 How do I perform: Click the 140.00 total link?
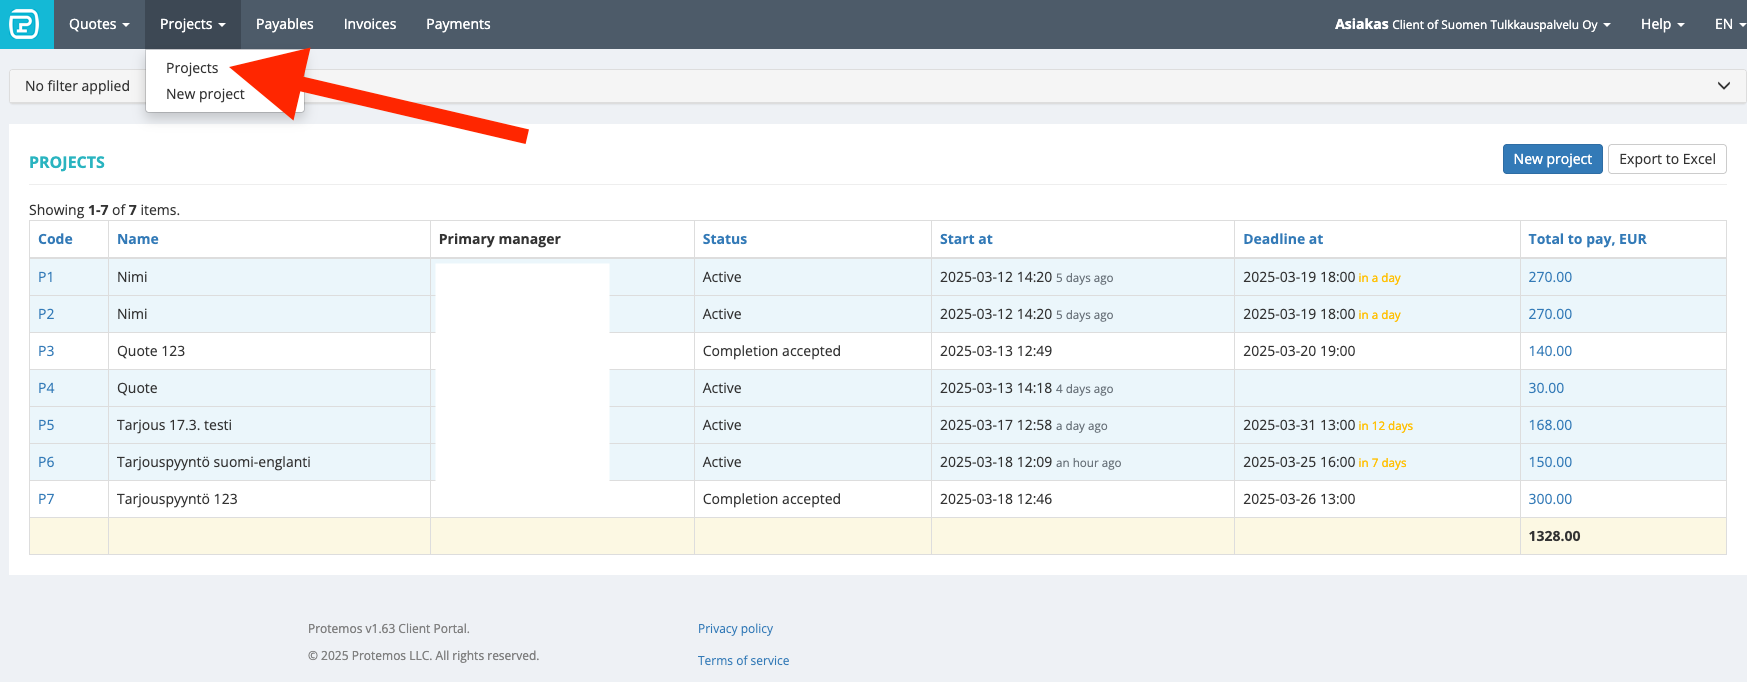(x=1550, y=351)
